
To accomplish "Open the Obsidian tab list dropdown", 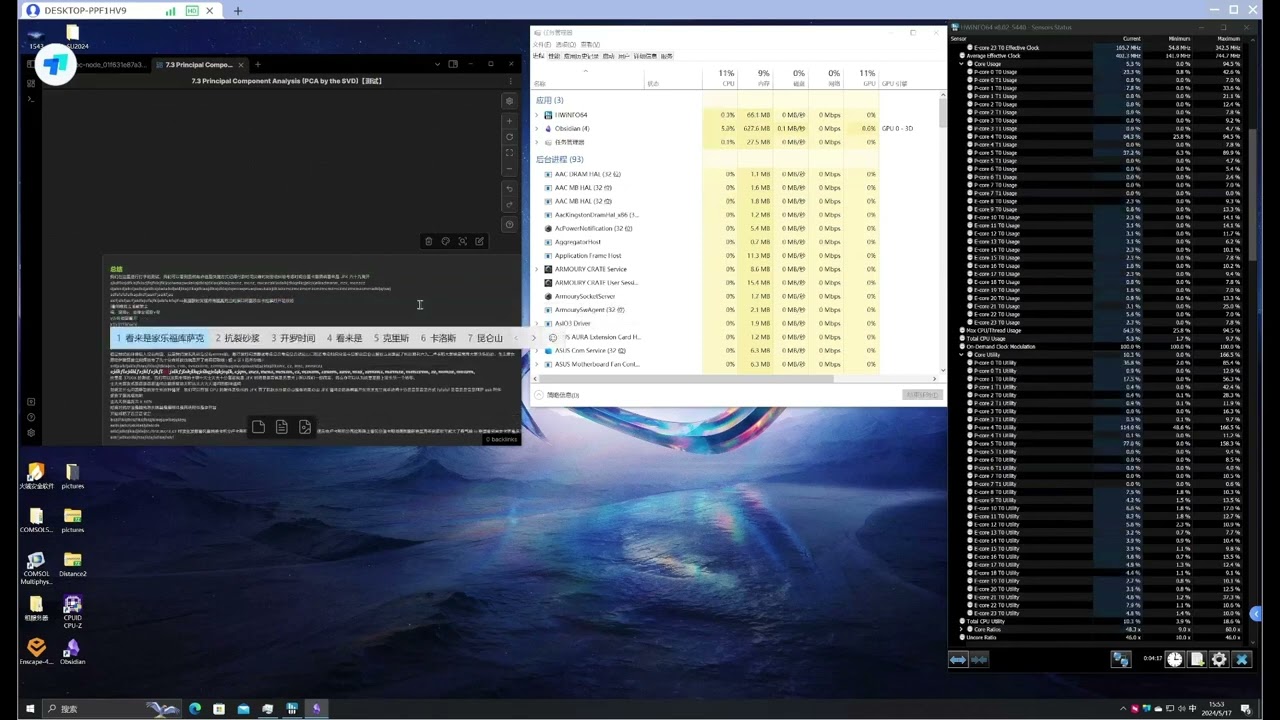I will pyautogui.click(x=437, y=64).
